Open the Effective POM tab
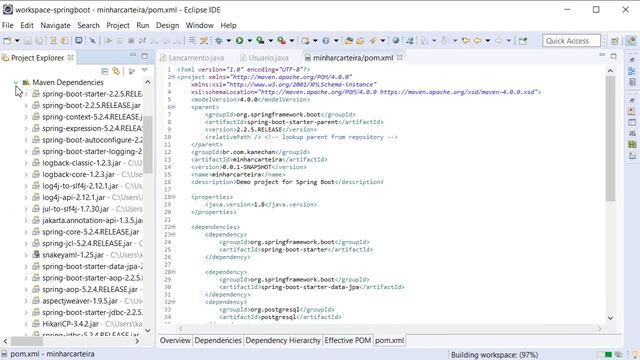 click(x=348, y=340)
